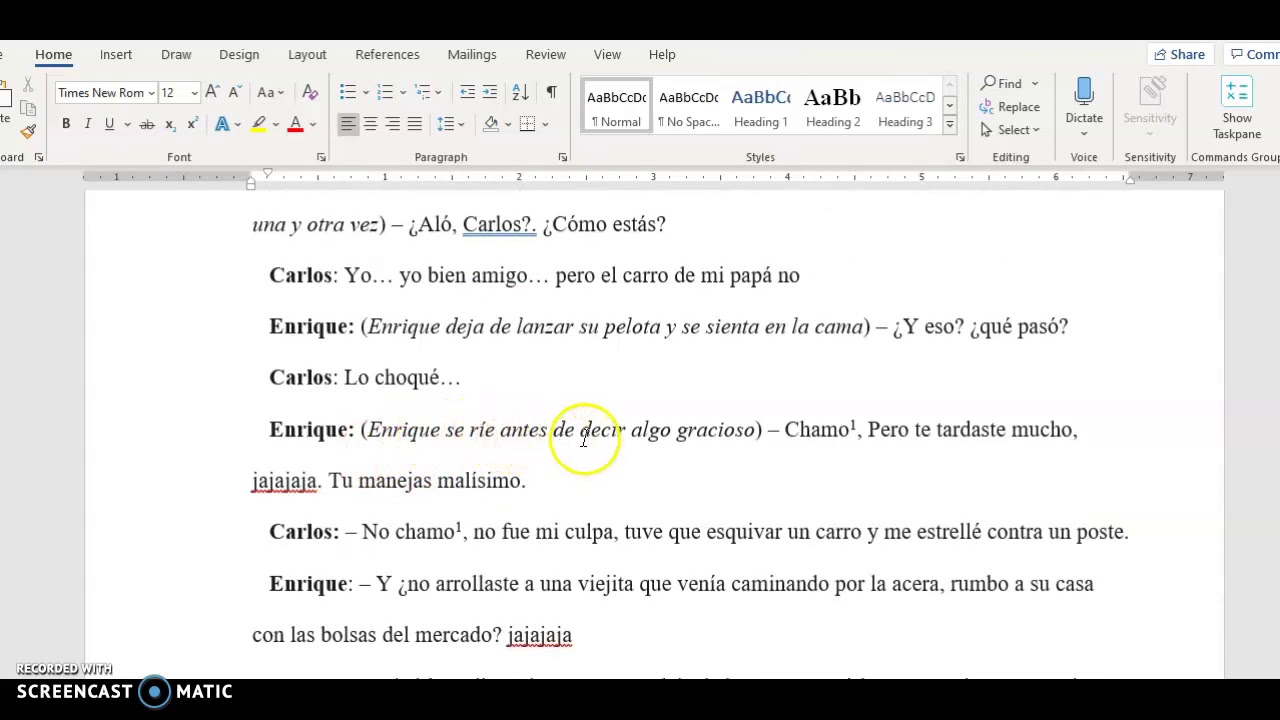
Task: Apply paragraph shading paint bucket
Action: point(491,124)
